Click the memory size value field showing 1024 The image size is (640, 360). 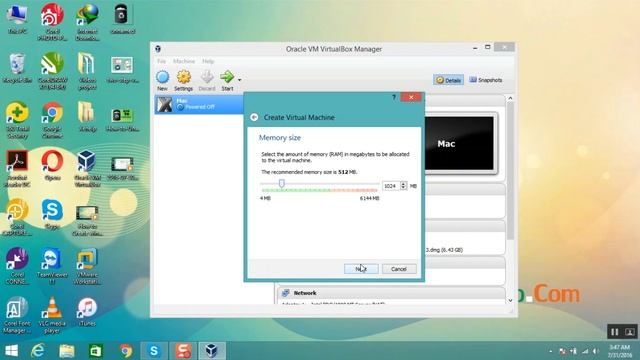coord(391,186)
